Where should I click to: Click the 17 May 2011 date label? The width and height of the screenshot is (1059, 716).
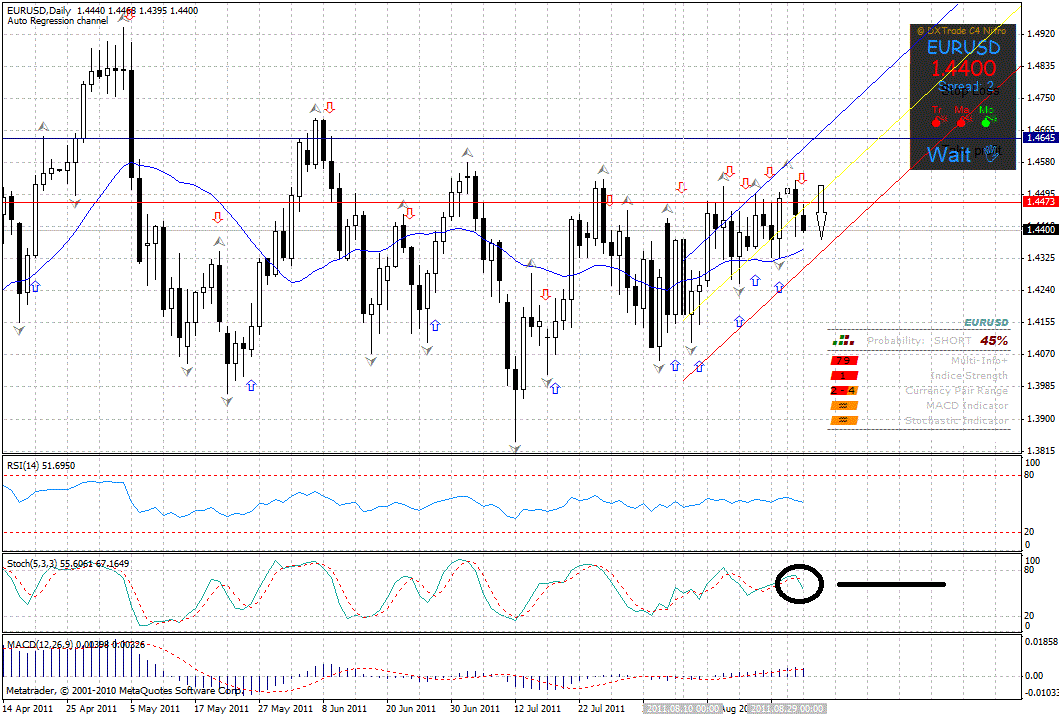coord(221,709)
